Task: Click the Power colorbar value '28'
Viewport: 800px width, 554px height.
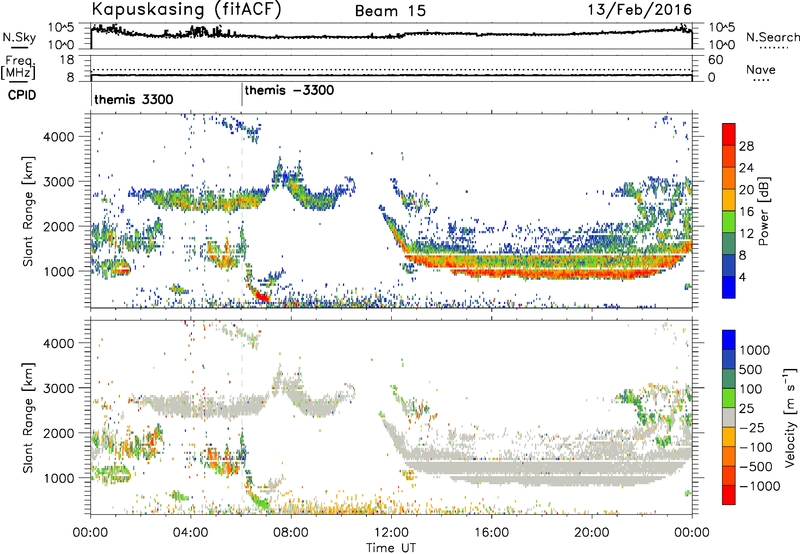Action: pyautogui.click(x=746, y=146)
